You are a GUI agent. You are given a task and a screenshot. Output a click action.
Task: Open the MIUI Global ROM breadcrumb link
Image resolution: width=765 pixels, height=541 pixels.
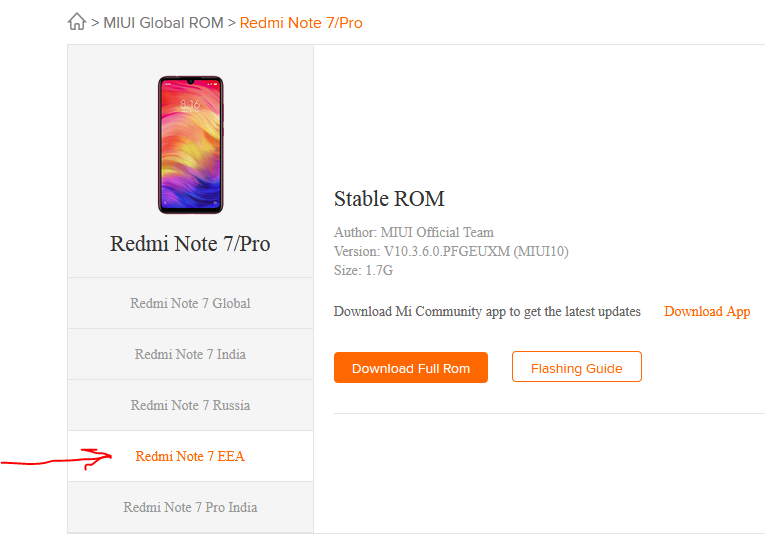(x=163, y=22)
